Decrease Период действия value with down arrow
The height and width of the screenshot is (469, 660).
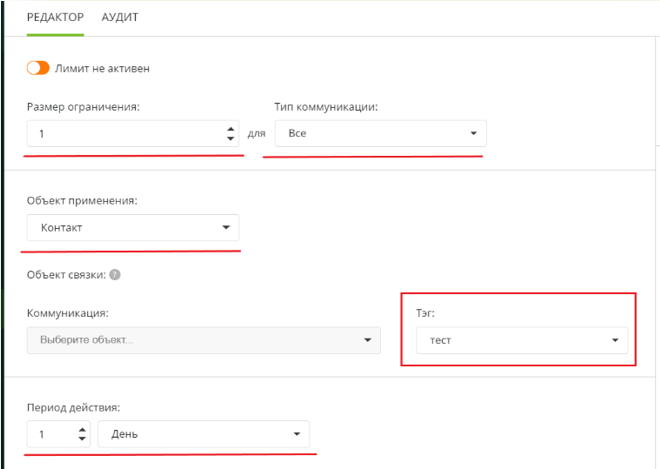pyautogui.click(x=82, y=439)
